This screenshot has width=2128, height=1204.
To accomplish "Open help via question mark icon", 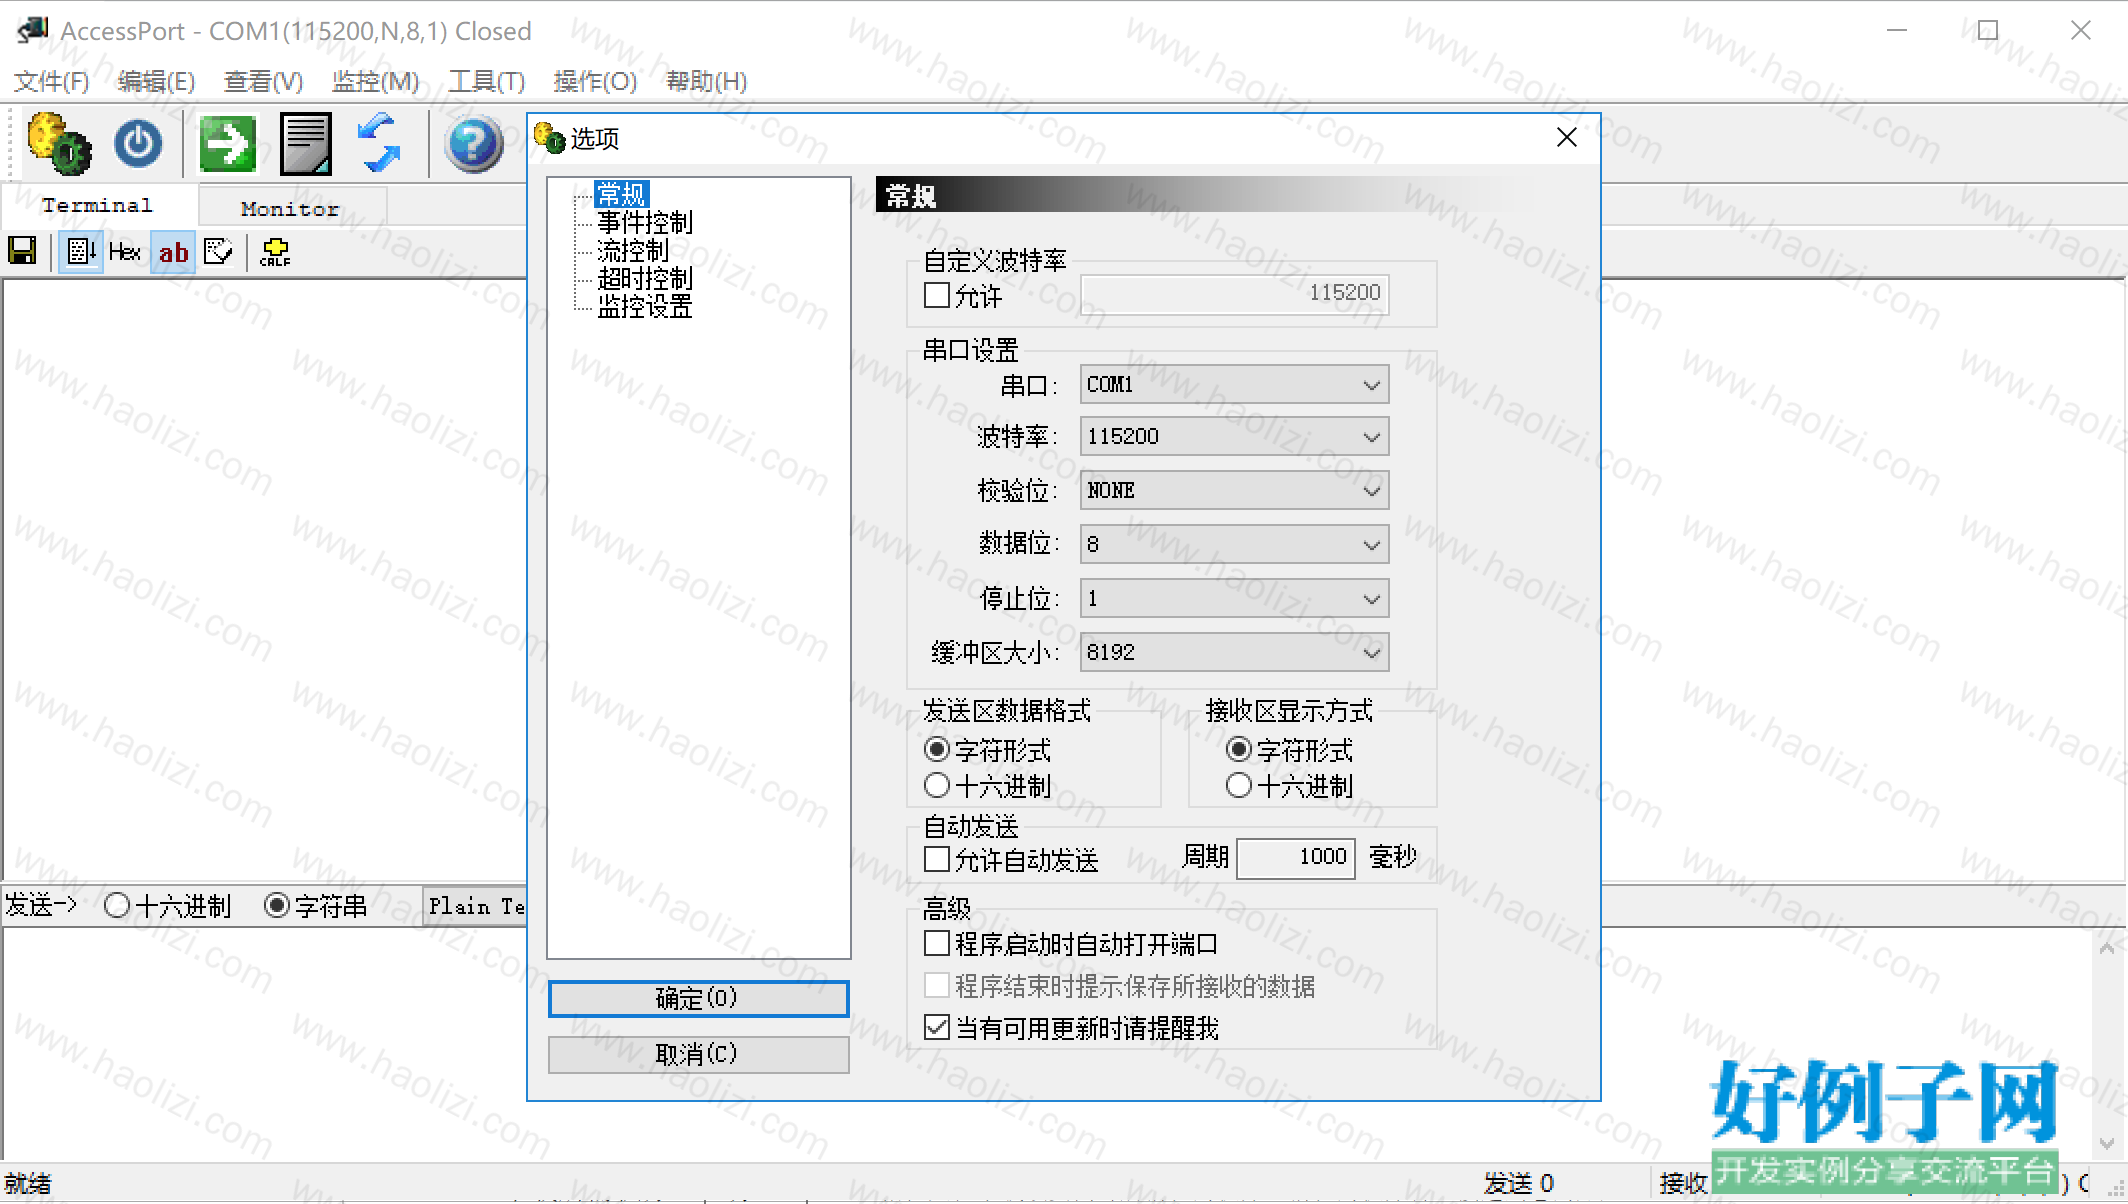I will [x=474, y=144].
